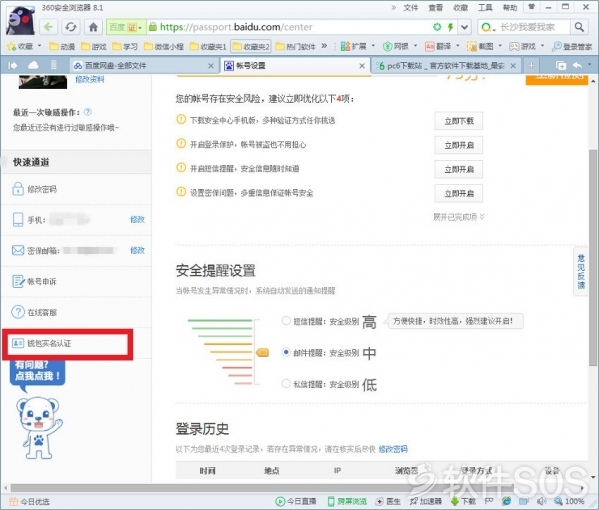This screenshot has width=599, height=510.
Task: Expand more bookmarks chevron
Action: (324, 46)
